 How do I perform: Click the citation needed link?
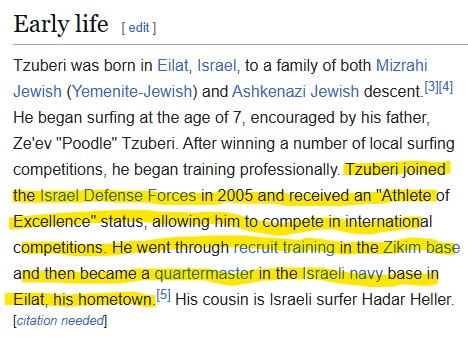60,321
